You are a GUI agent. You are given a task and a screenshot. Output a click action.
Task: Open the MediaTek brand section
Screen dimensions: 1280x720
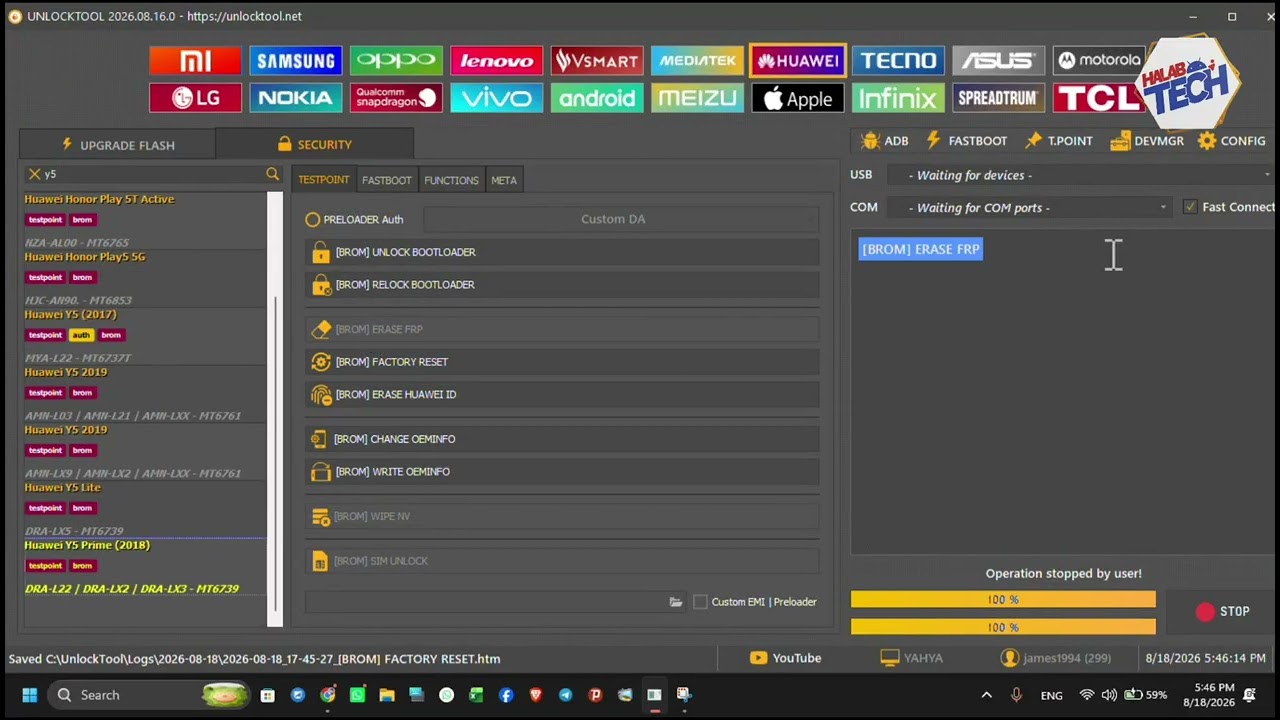pos(698,60)
